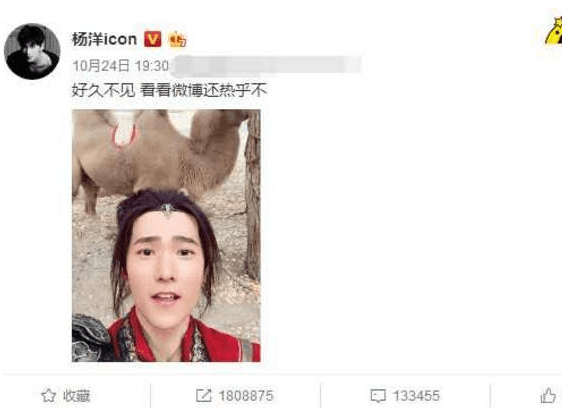This screenshot has width=562, height=409.
Task: Open the 1808875 repost count
Action: pyautogui.click(x=246, y=396)
